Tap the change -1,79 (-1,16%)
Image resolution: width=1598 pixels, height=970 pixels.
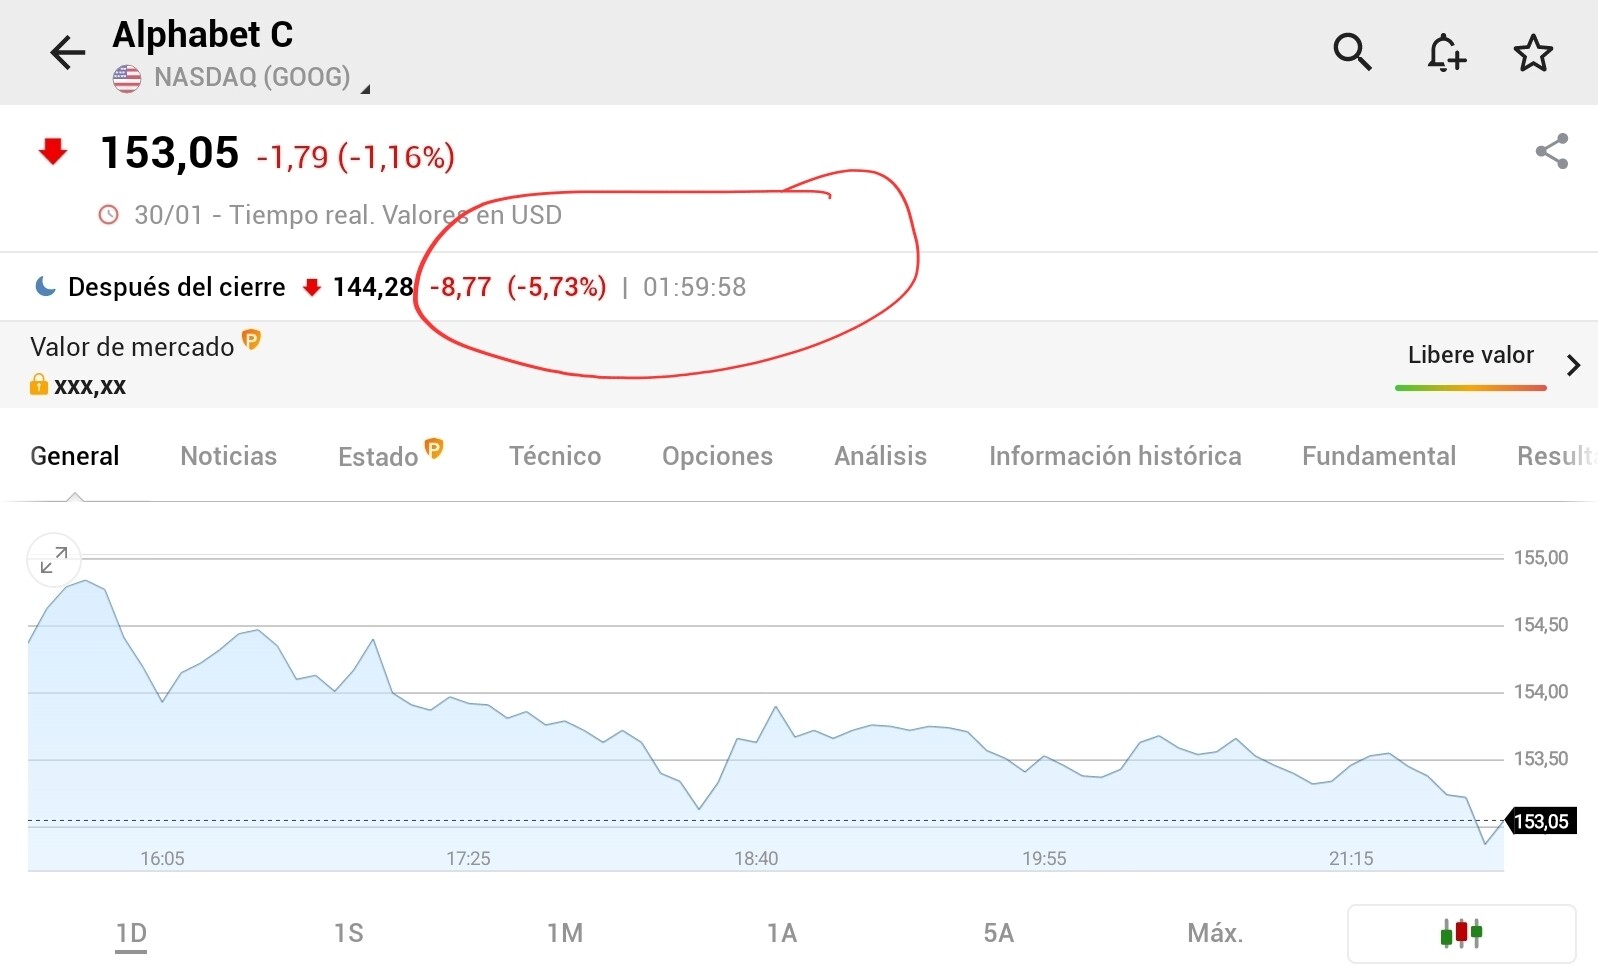point(356,157)
